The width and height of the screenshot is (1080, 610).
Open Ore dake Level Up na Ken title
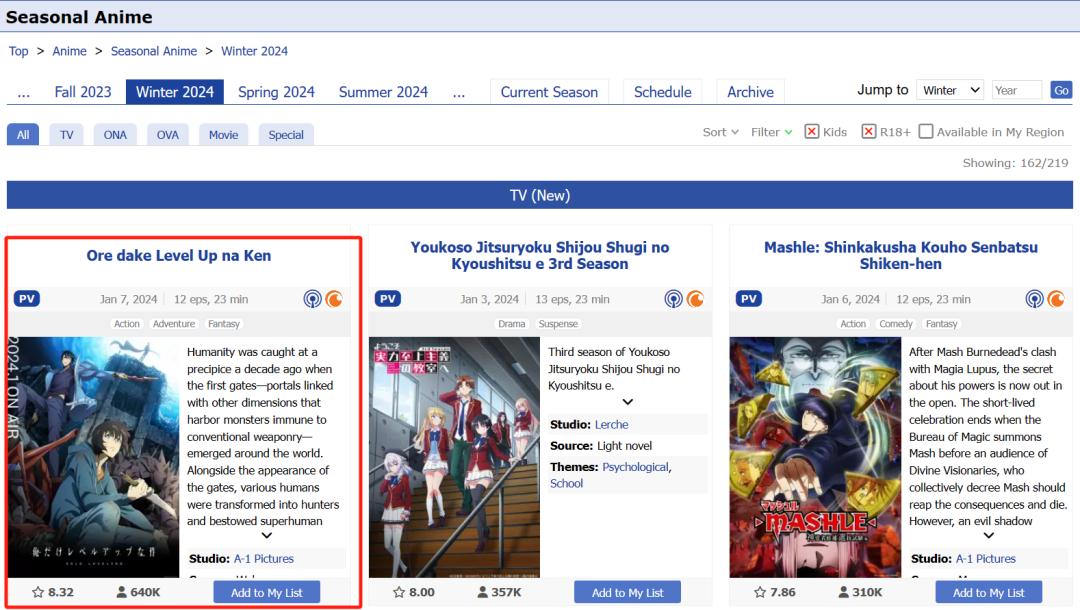[178, 255]
